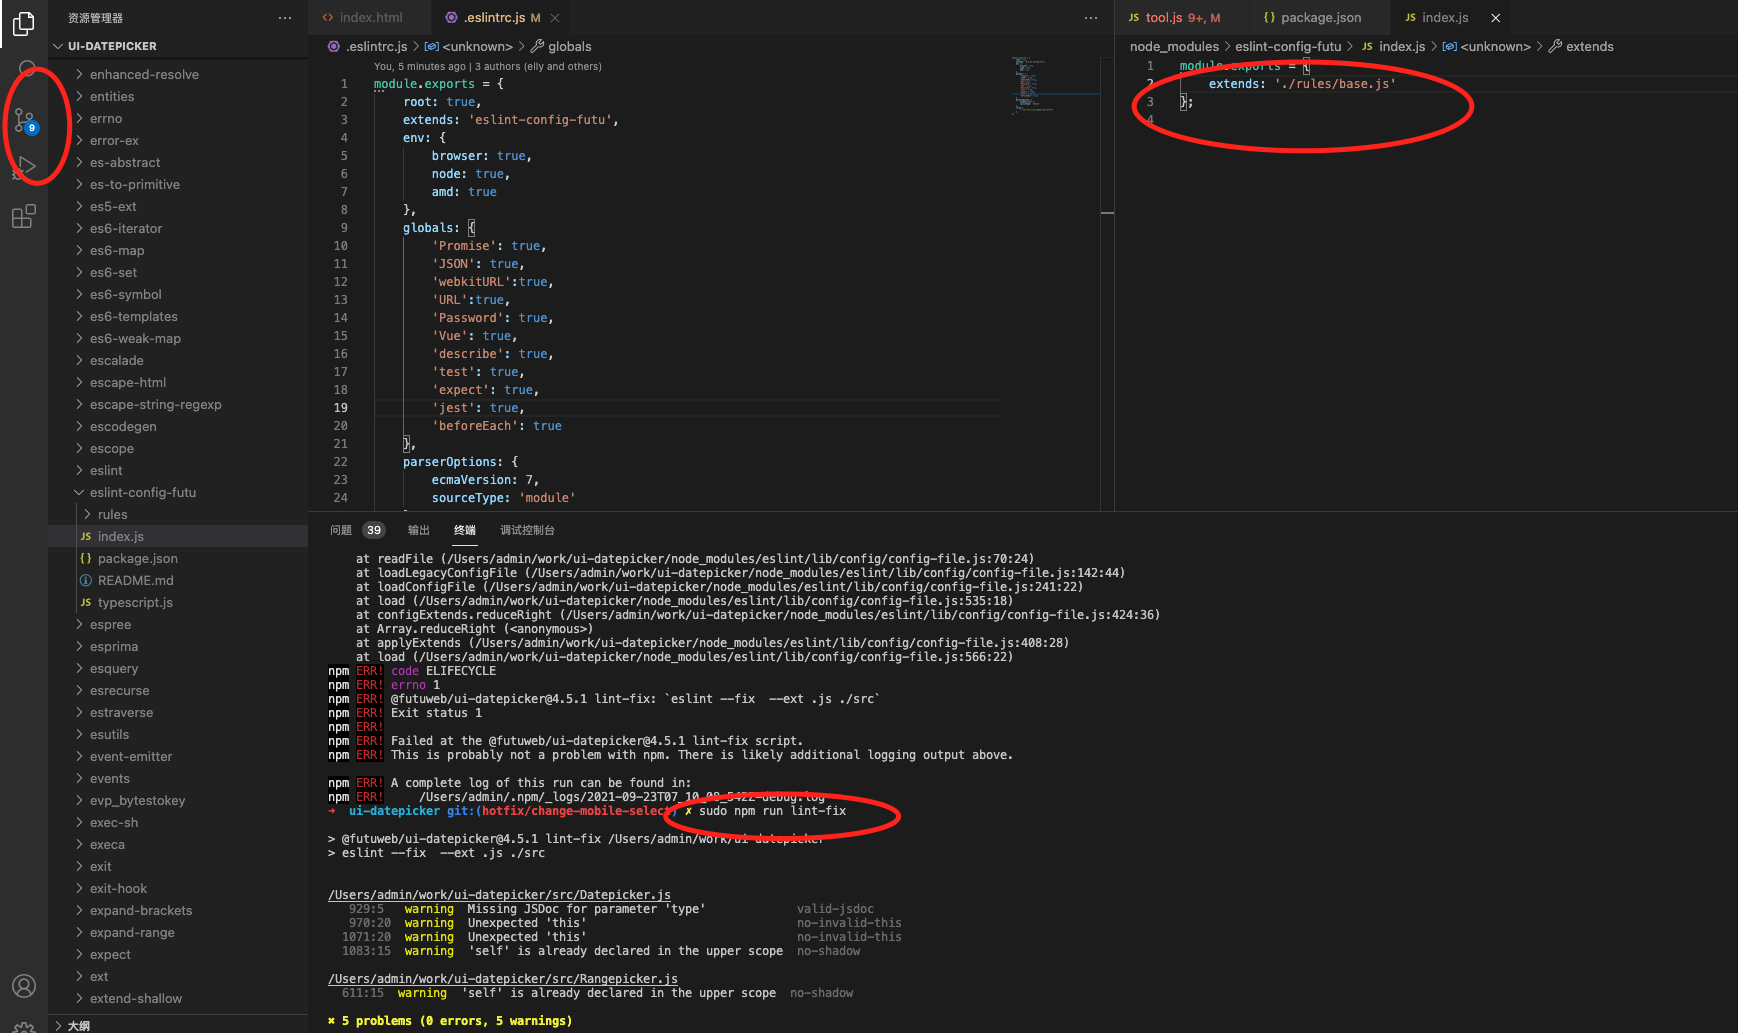Expand the enhanced-resolve folder
Viewport: 1738px width, 1033px height.
tap(178, 74)
